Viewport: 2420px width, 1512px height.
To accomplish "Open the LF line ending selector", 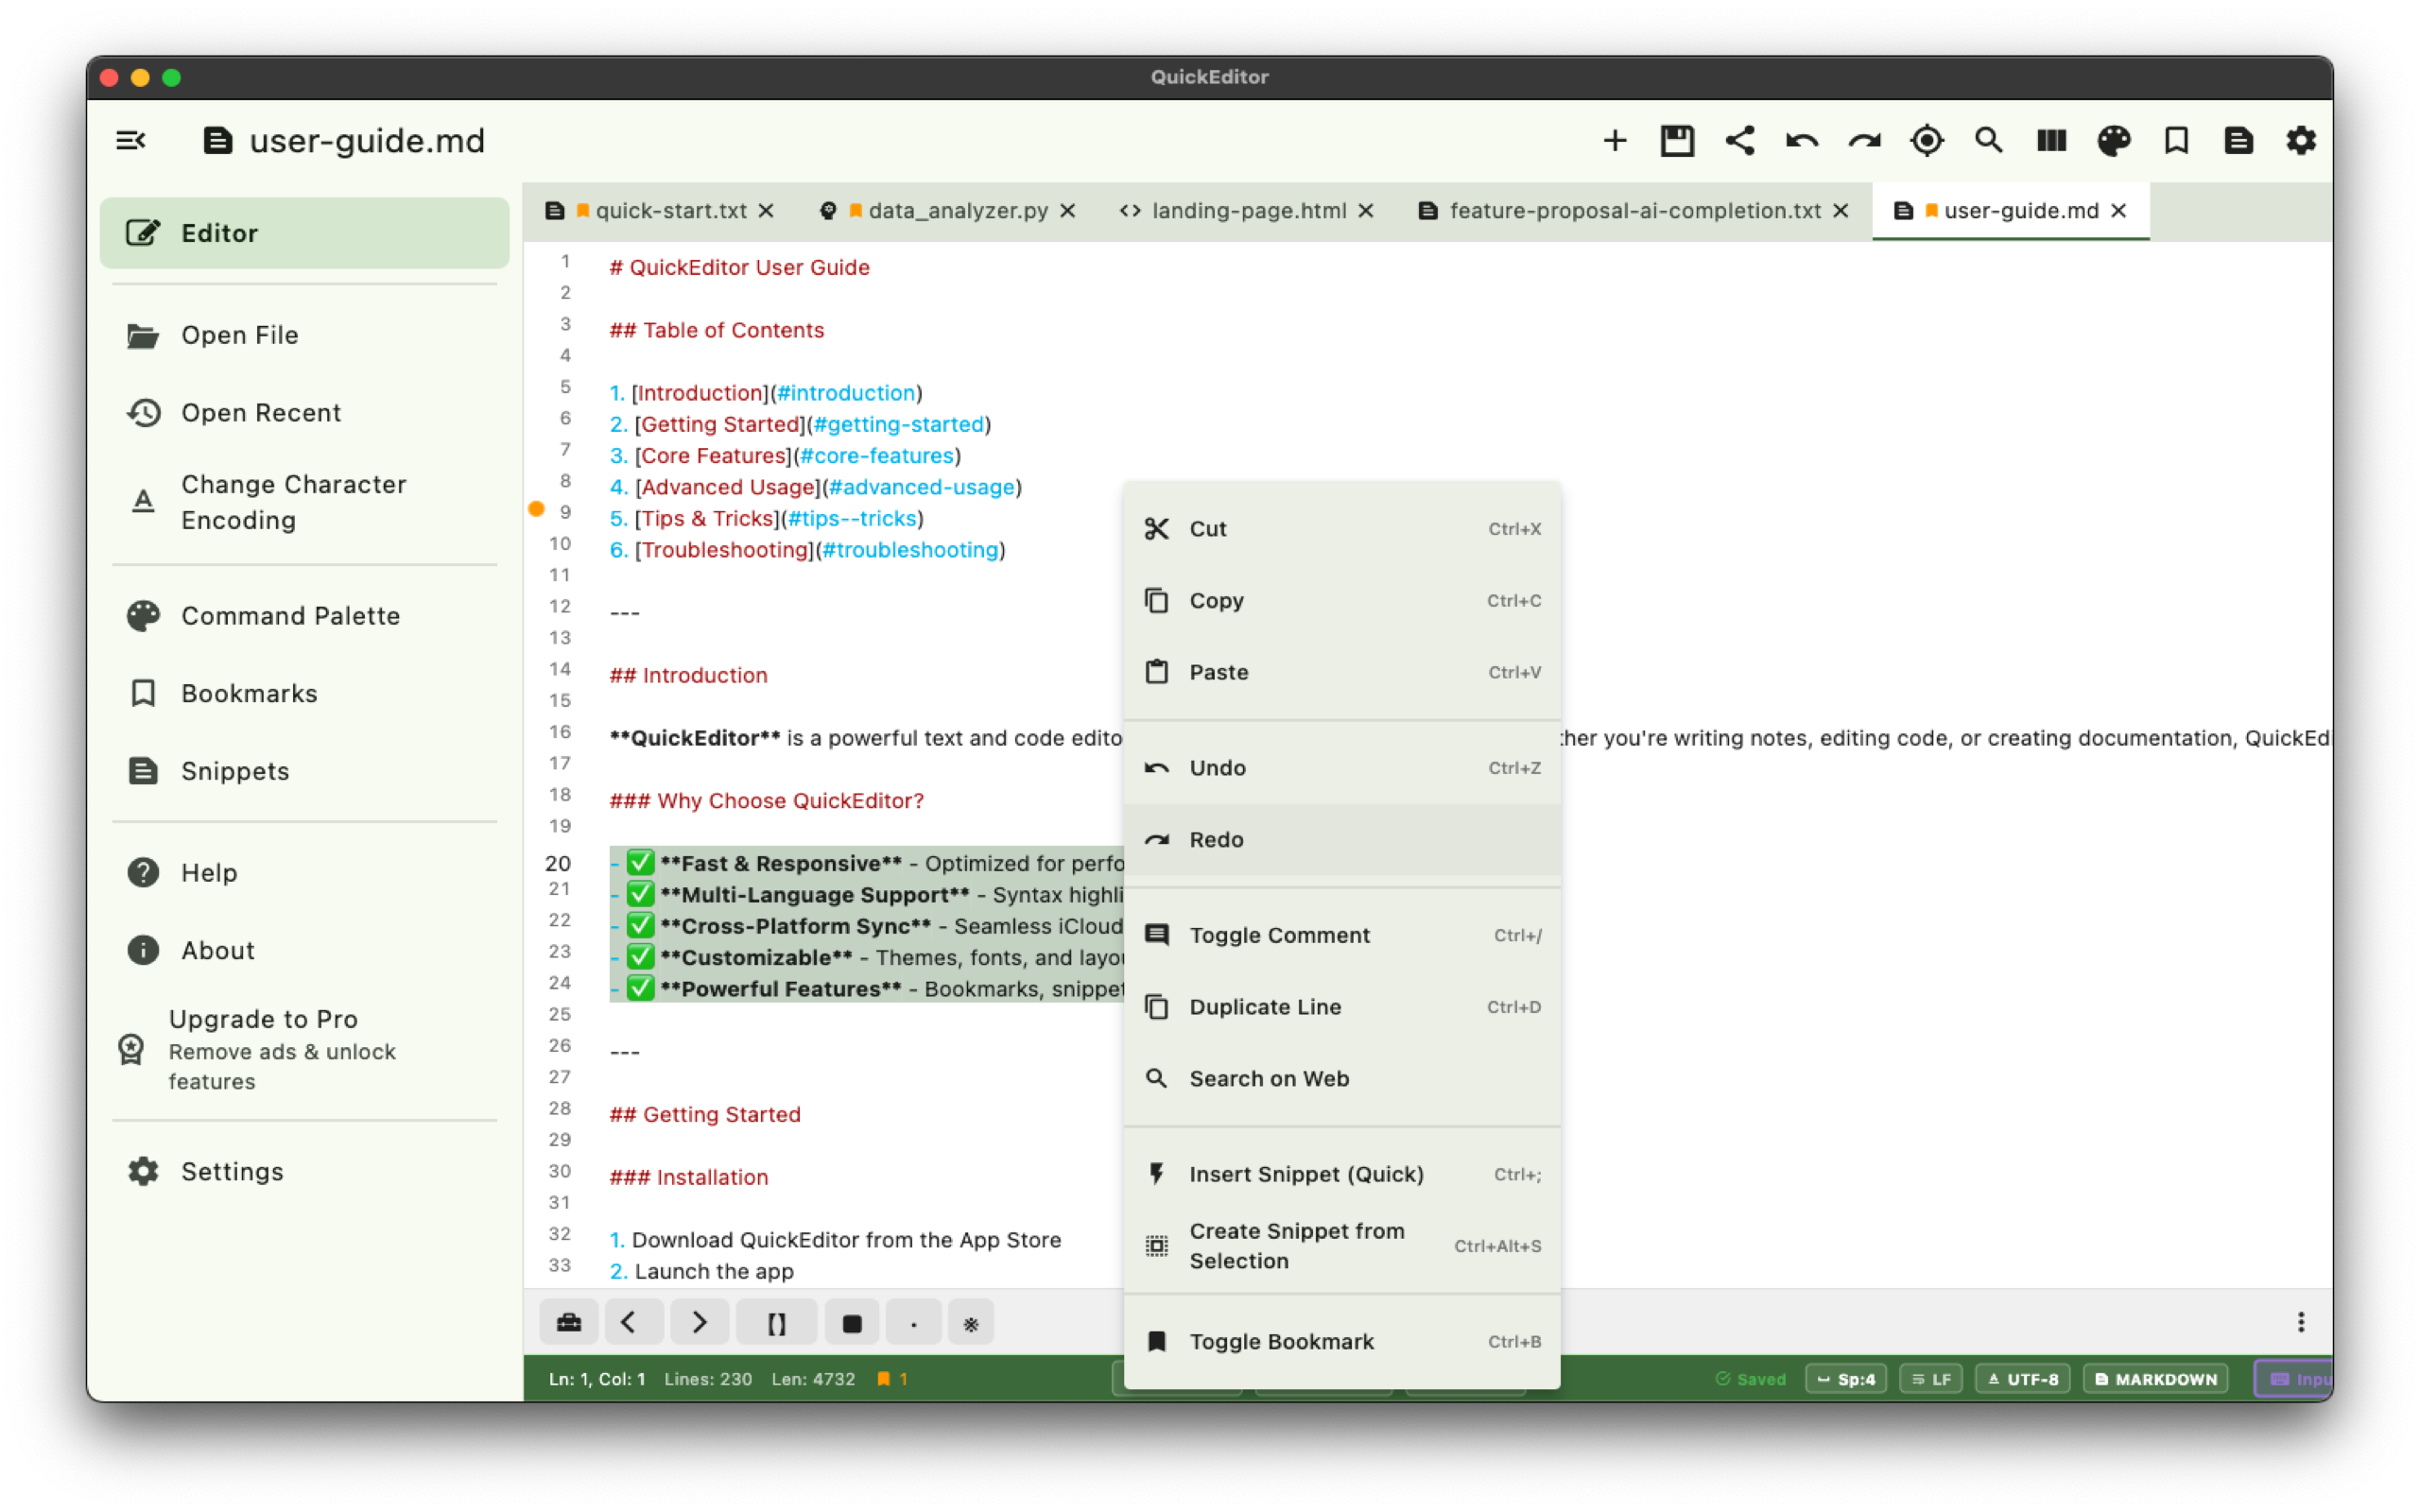I will 1932,1378.
